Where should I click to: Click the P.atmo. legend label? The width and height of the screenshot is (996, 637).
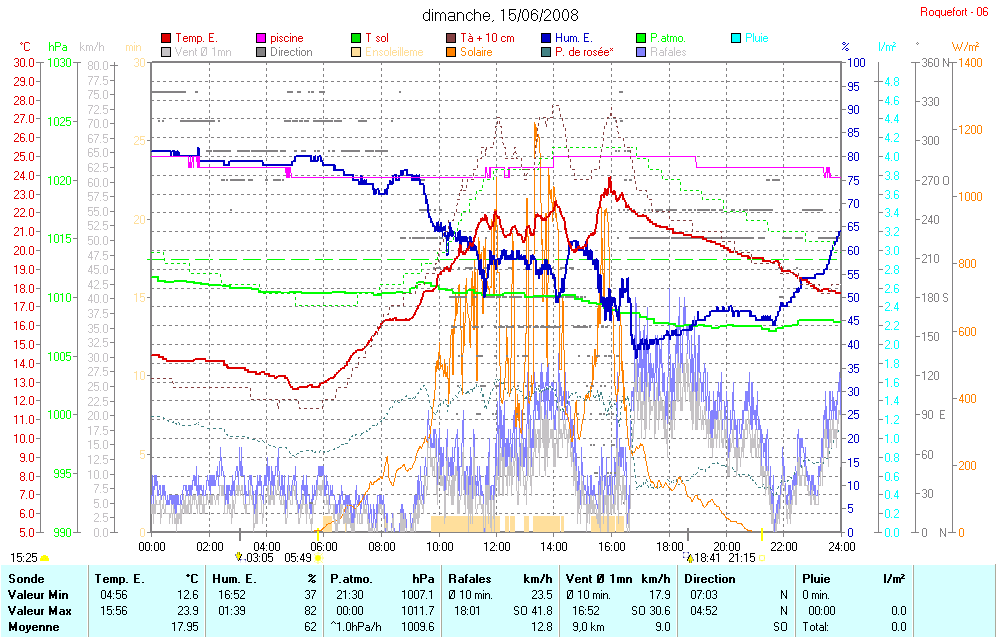tap(668, 38)
